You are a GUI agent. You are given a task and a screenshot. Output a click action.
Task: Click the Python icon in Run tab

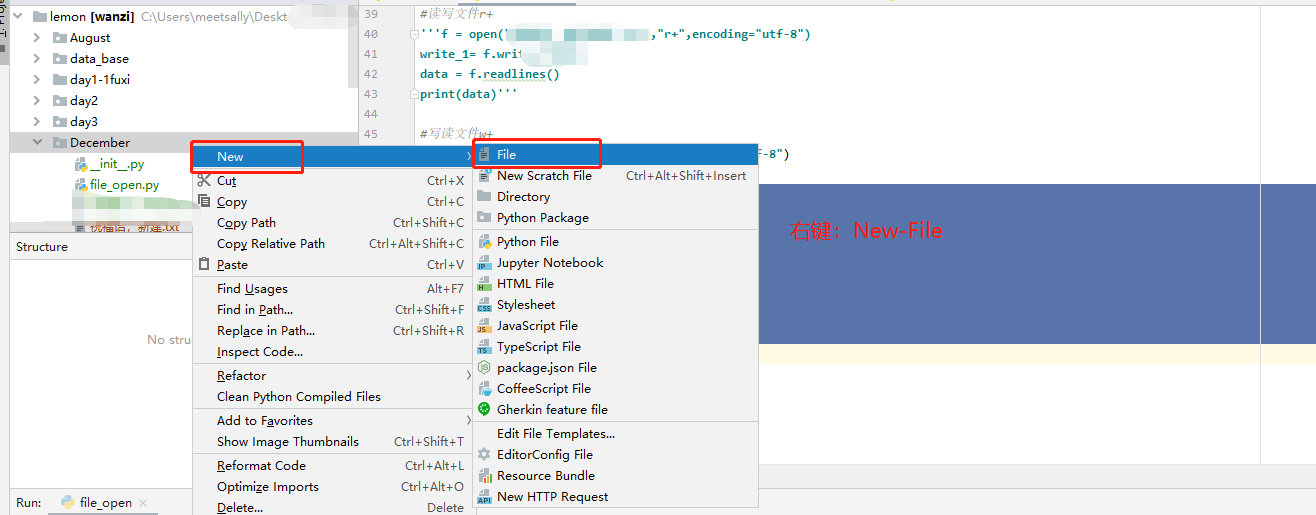67,503
